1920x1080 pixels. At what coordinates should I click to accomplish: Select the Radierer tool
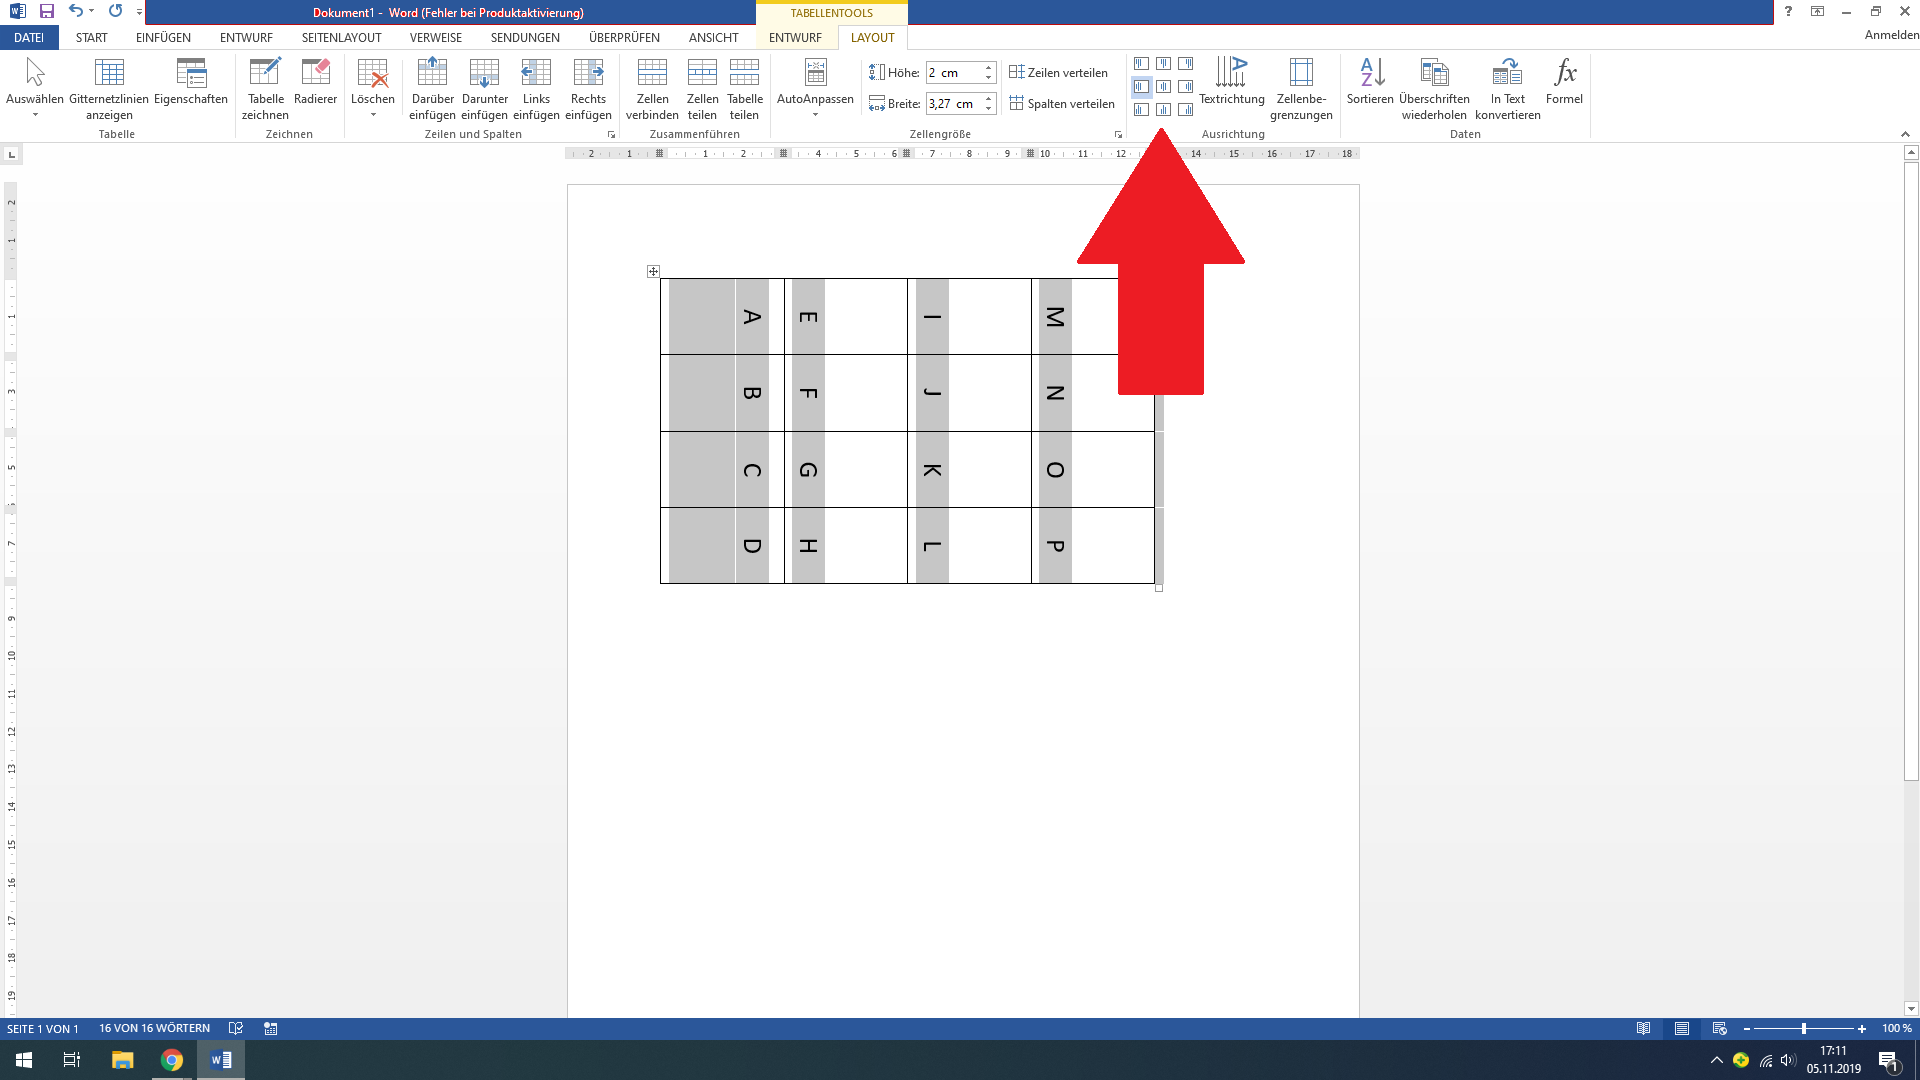pos(316,88)
